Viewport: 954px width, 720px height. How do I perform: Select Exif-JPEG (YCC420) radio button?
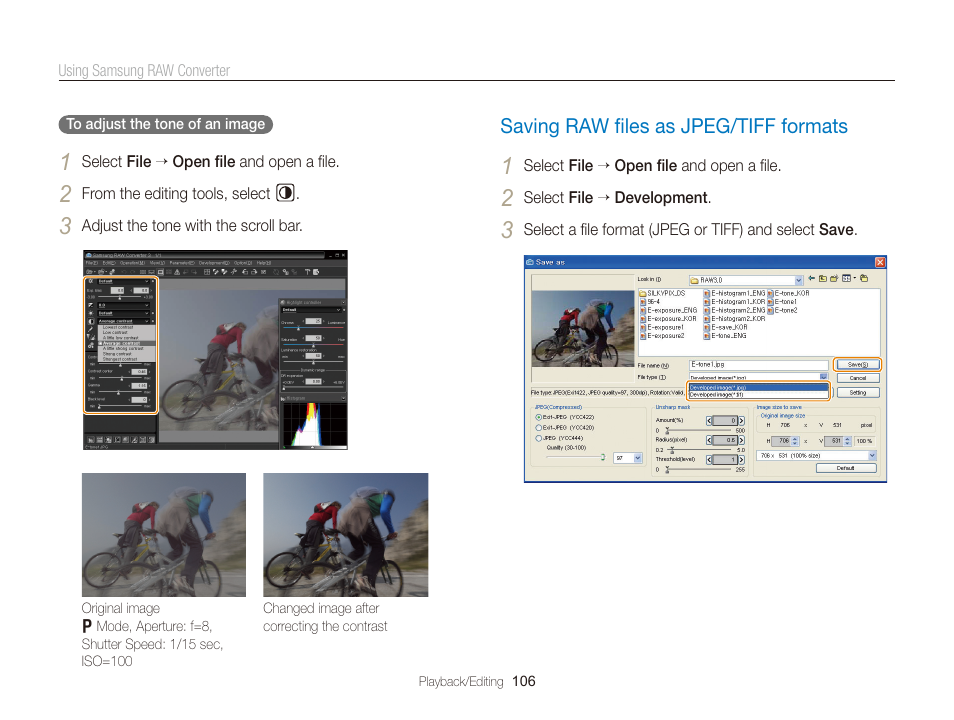coord(538,427)
